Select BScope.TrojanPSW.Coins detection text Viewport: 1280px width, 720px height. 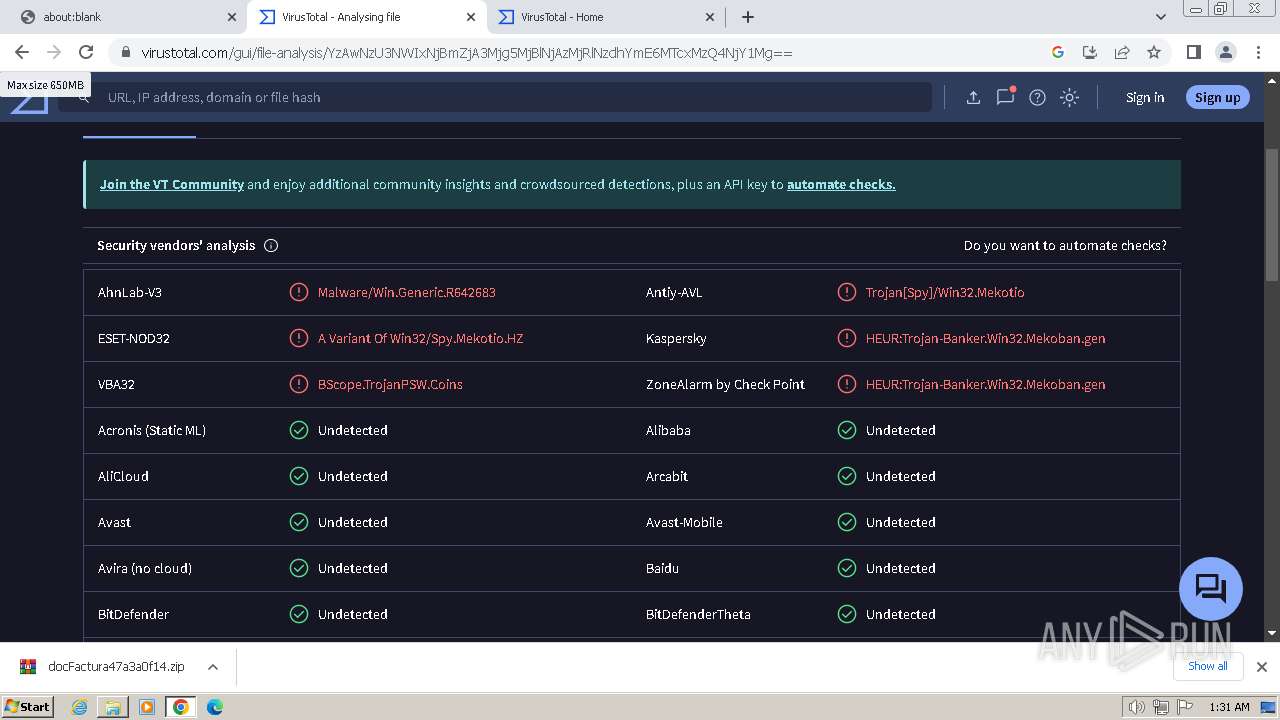(390, 384)
